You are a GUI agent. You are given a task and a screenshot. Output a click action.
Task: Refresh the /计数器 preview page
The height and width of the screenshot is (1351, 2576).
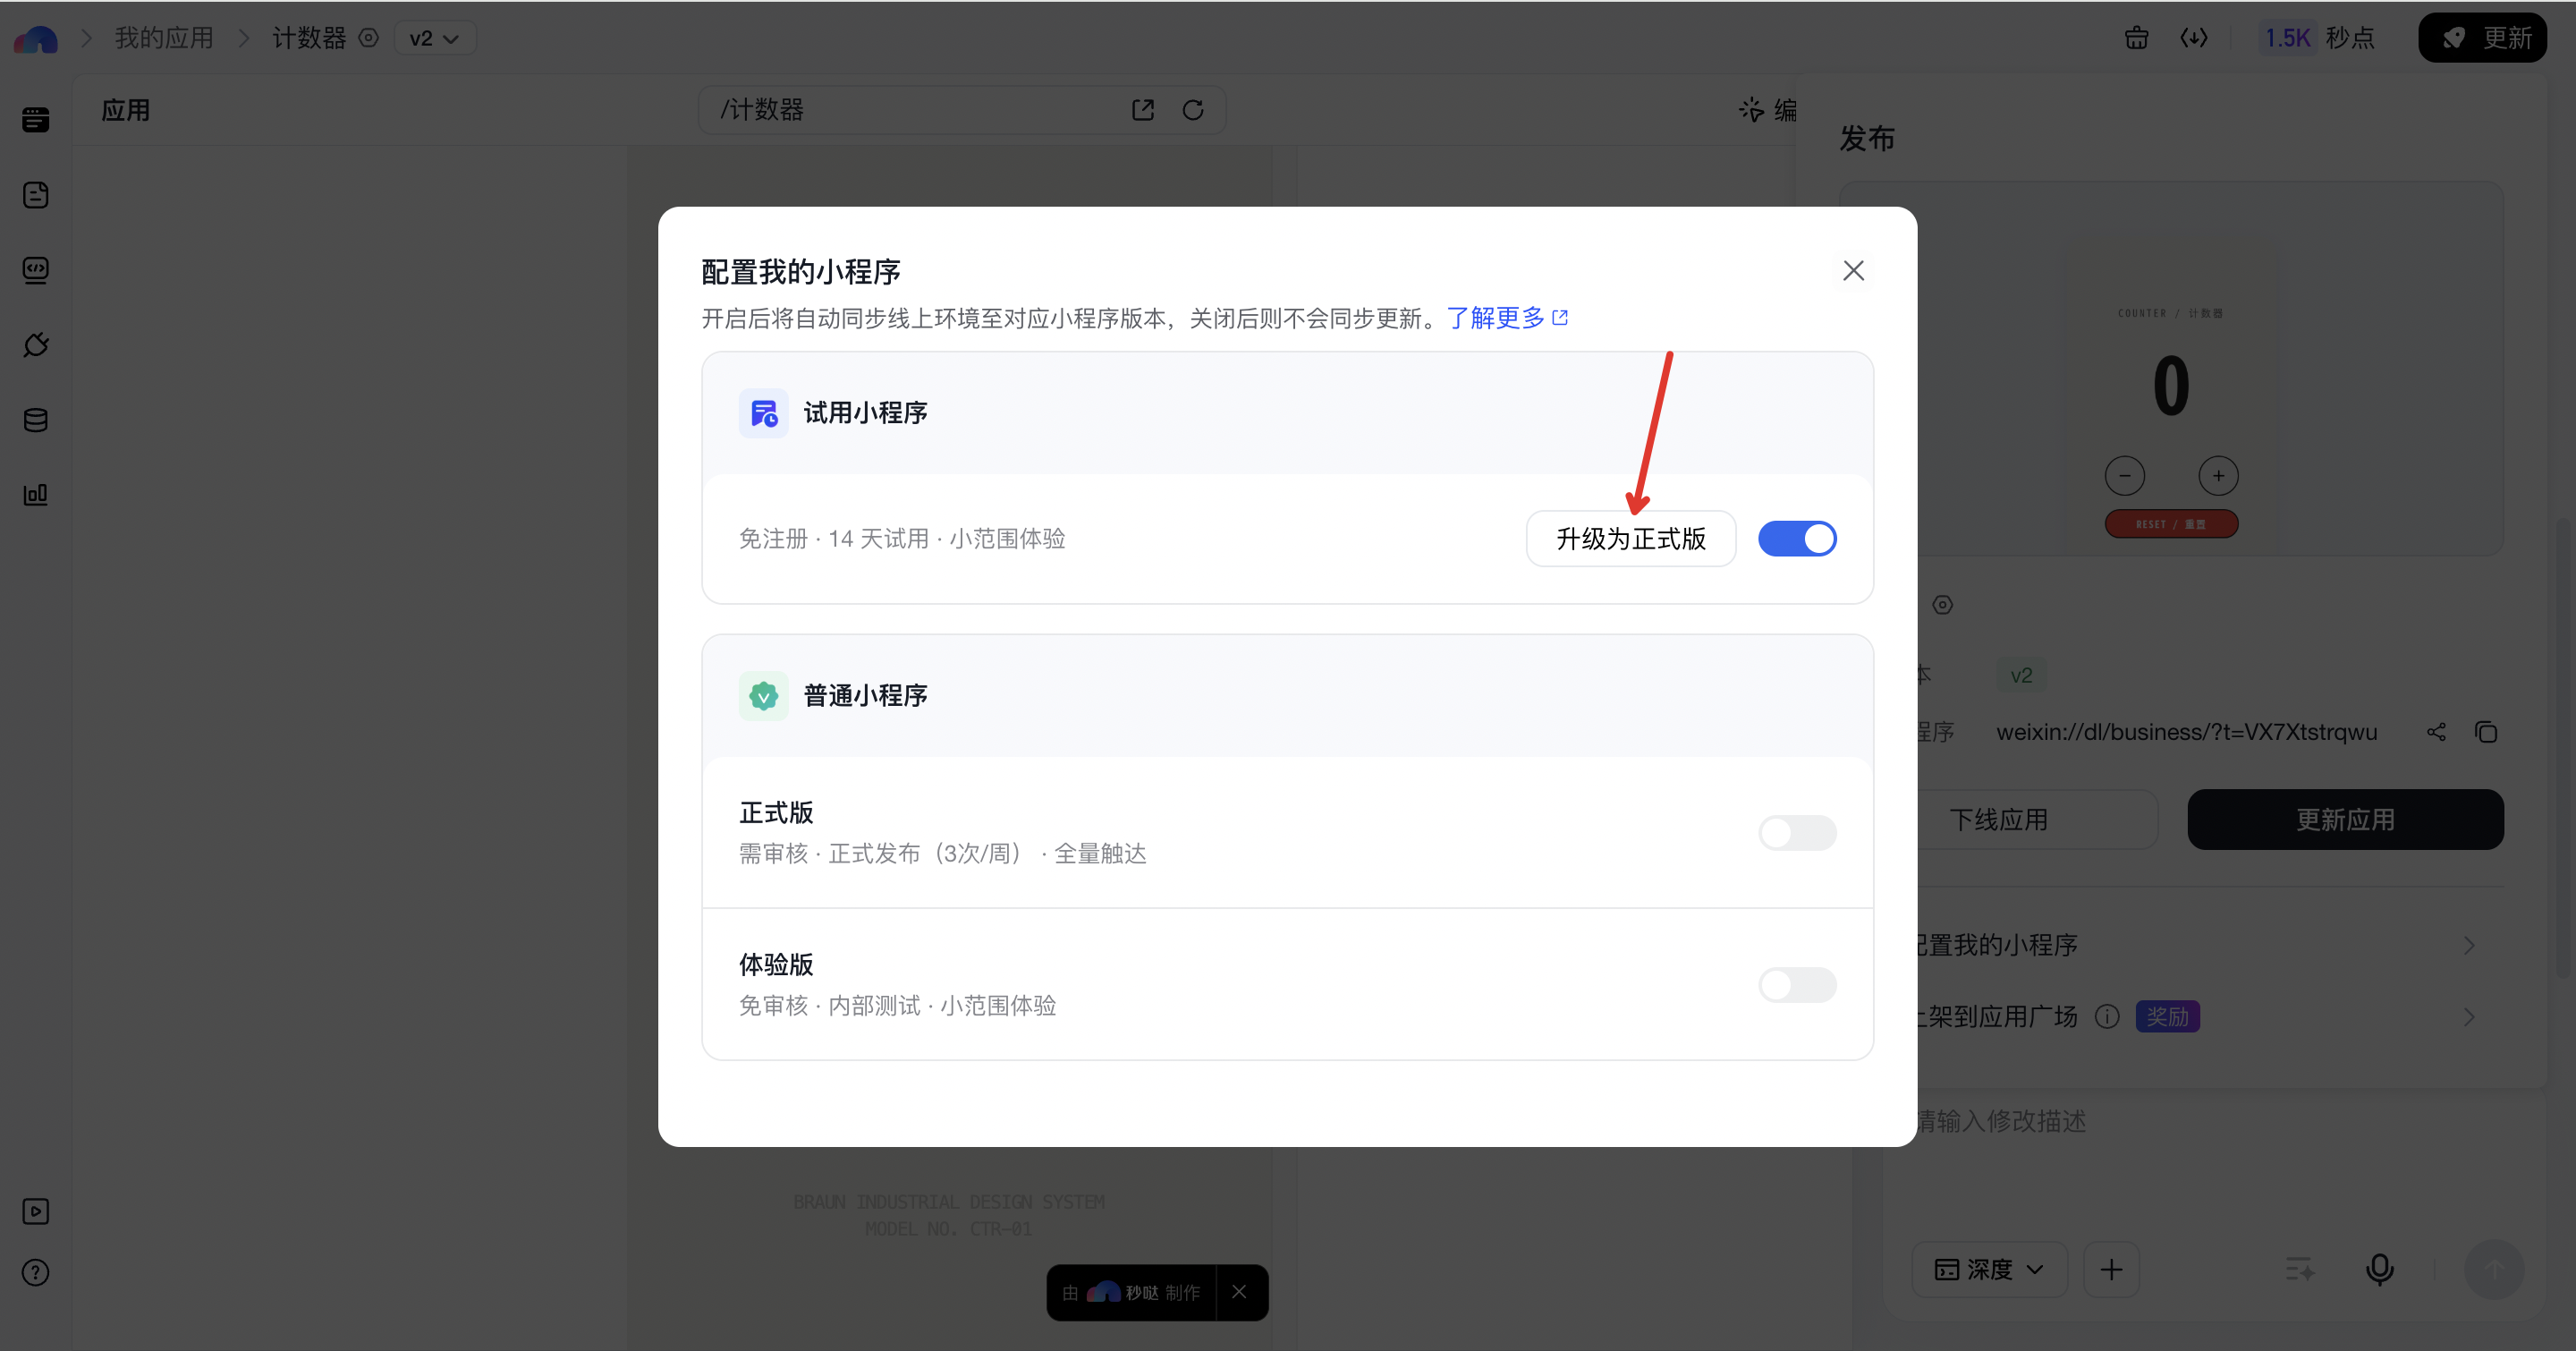pos(1193,110)
